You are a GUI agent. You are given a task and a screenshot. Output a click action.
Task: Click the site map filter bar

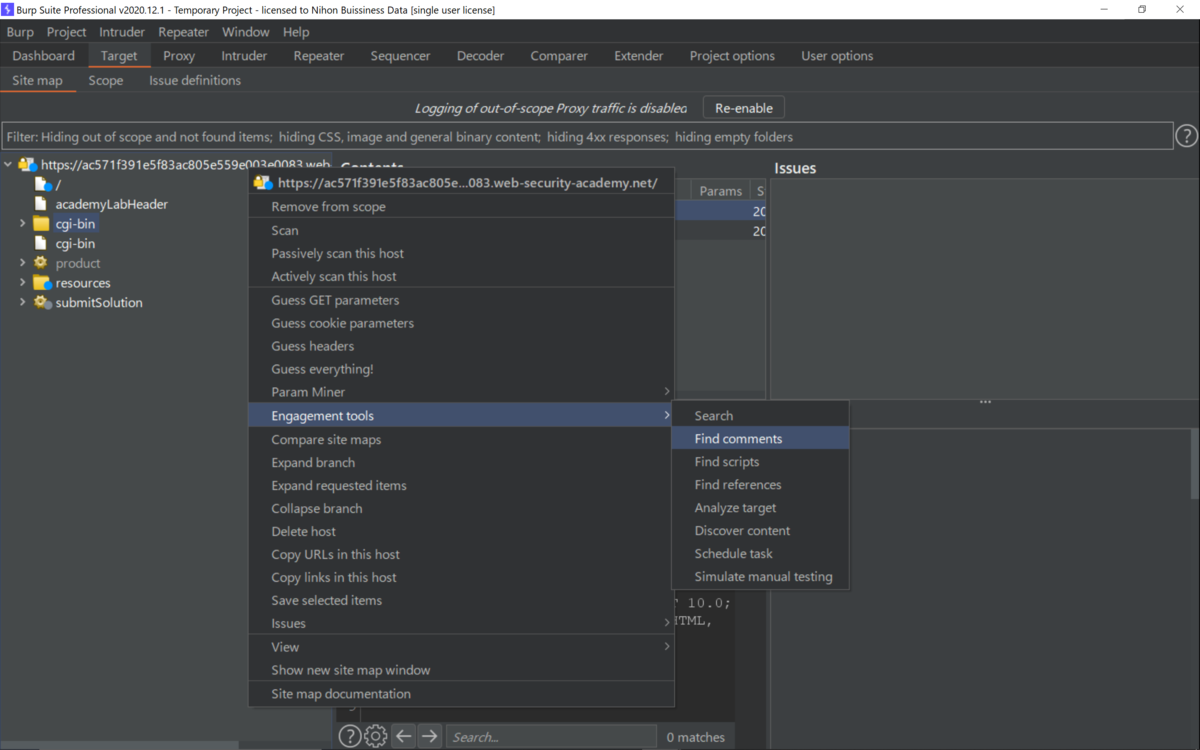(587, 136)
